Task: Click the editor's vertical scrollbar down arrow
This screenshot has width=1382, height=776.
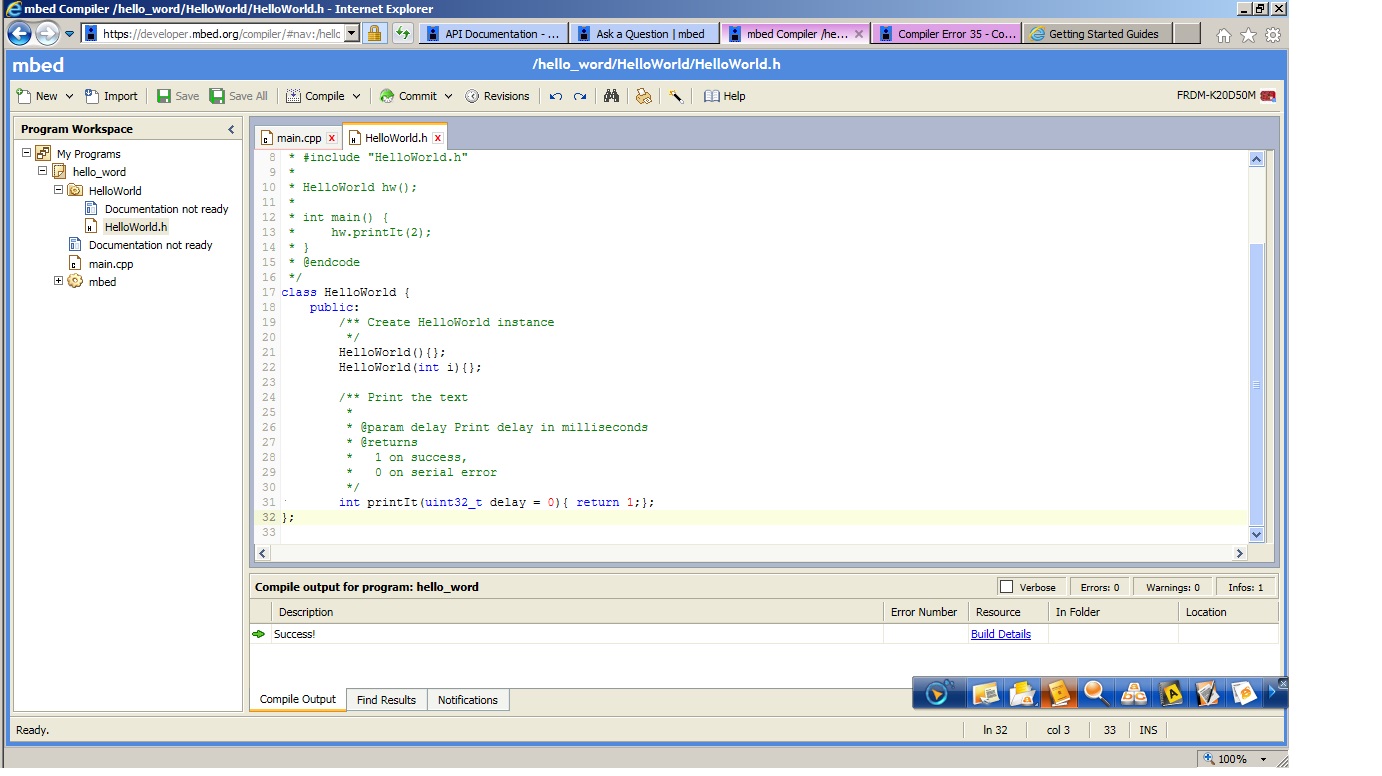Action: click(1257, 536)
